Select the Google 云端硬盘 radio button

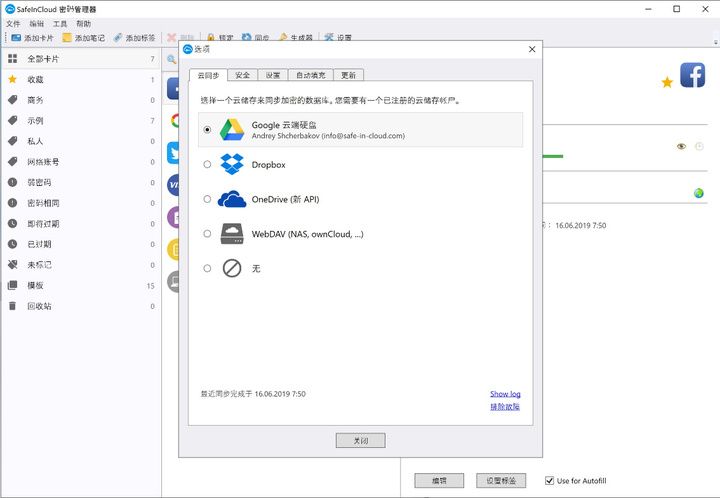[208, 130]
